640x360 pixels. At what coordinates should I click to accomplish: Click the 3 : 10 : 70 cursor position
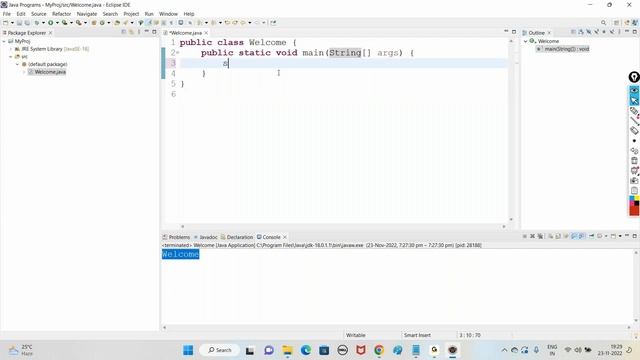pyautogui.click(x=470, y=335)
